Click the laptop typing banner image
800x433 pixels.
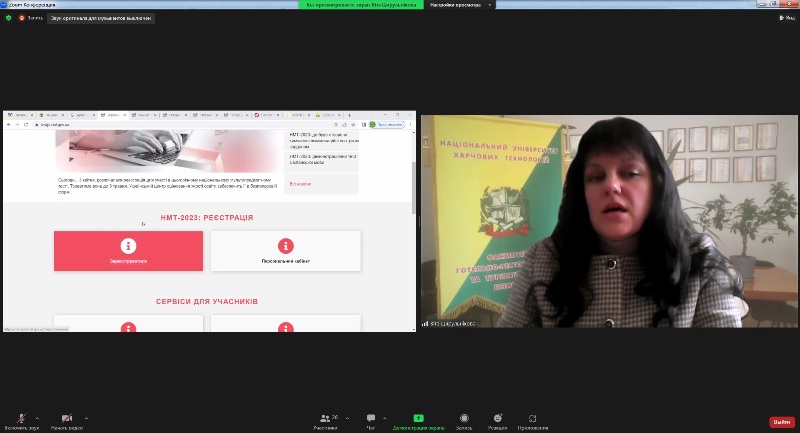click(x=168, y=151)
